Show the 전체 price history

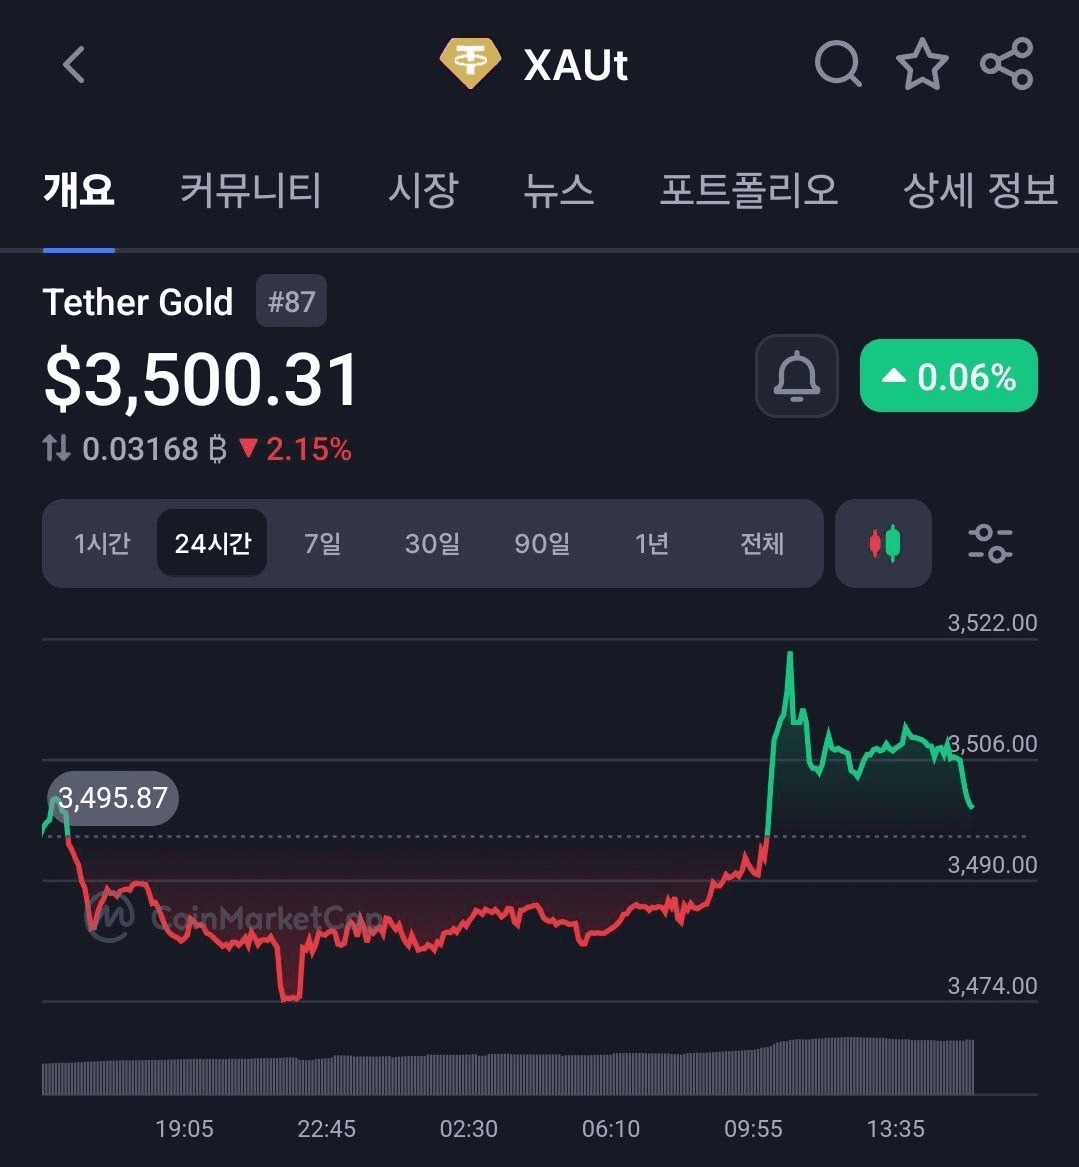(761, 543)
